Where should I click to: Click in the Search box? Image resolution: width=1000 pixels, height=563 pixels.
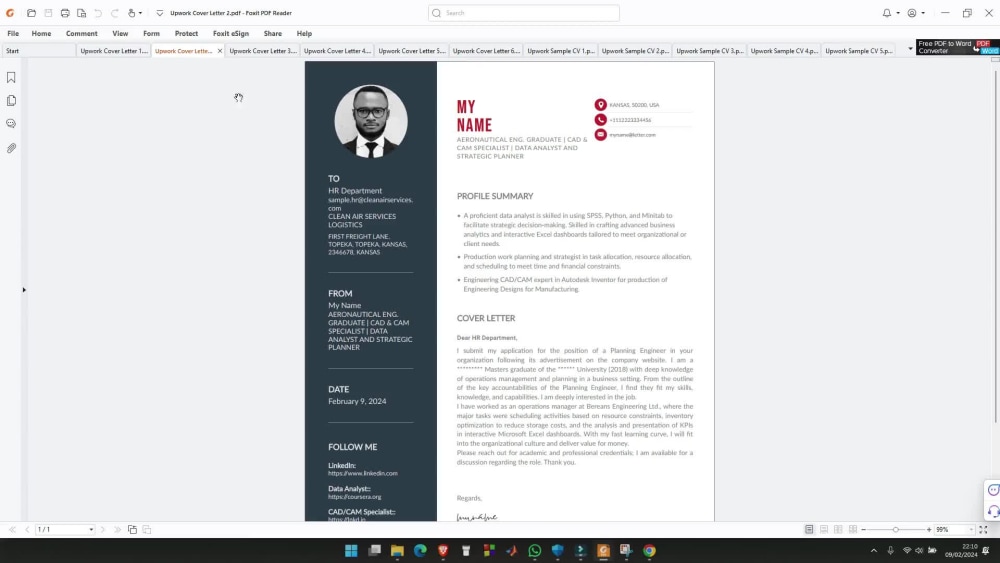(x=524, y=13)
